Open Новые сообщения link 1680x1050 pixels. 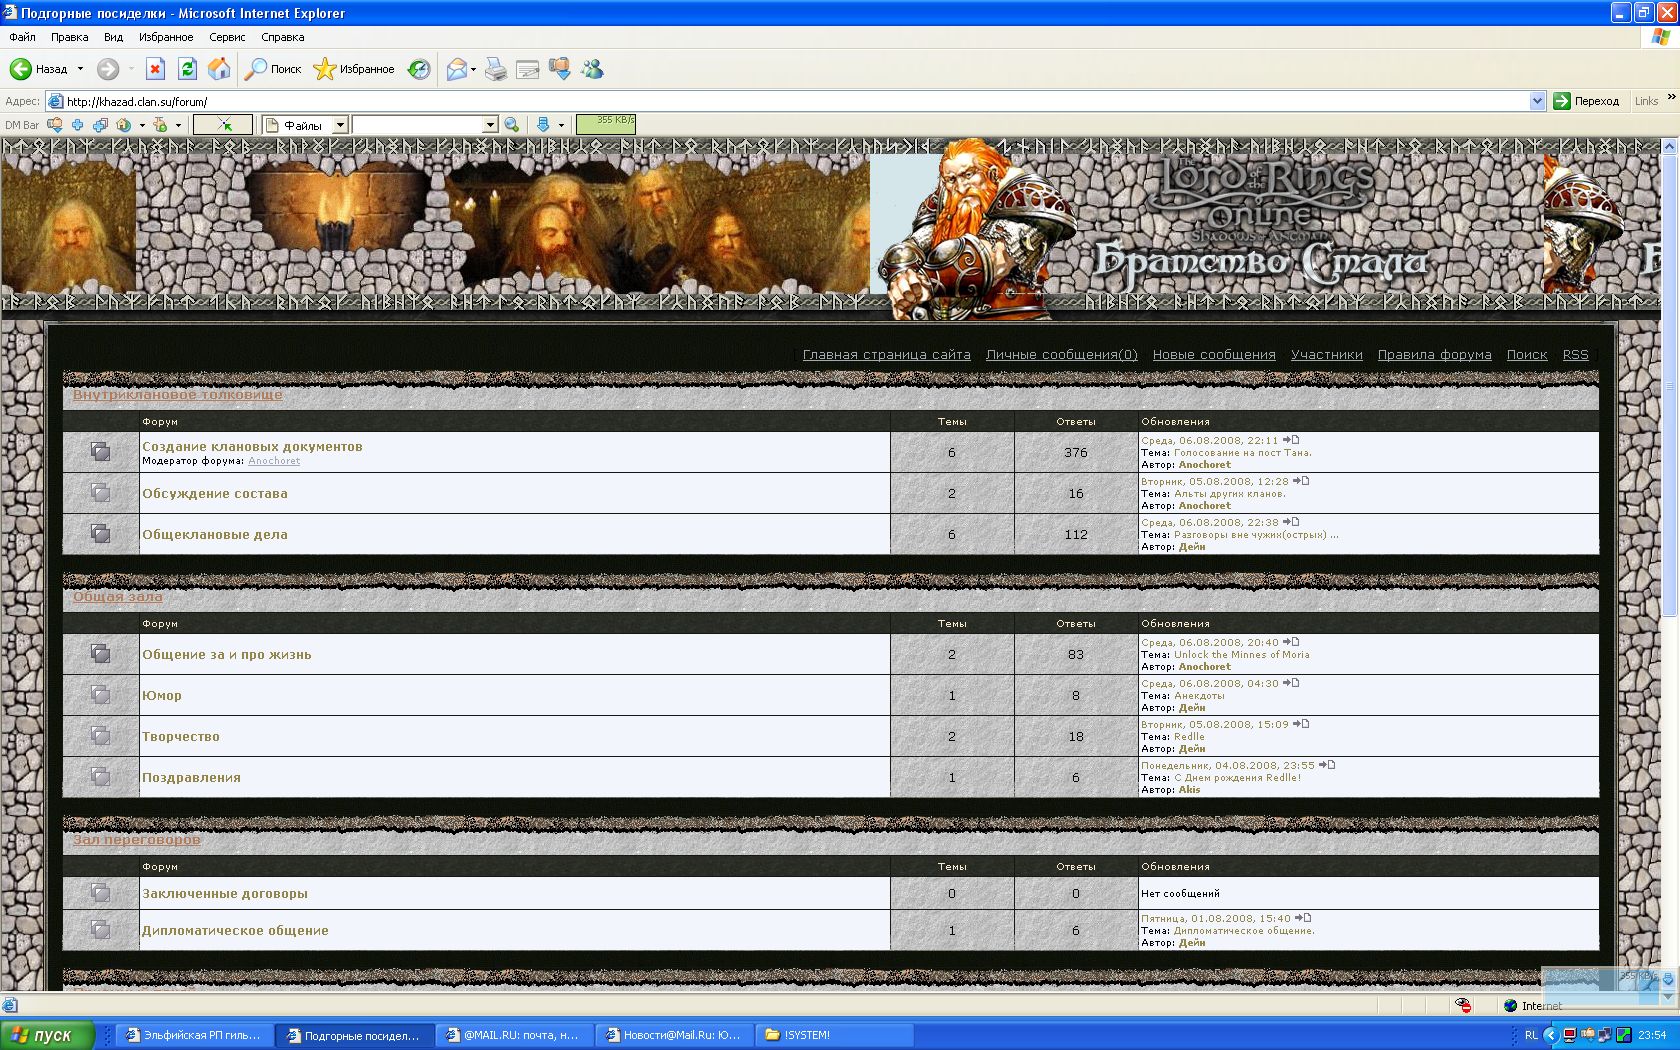point(1214,355)
